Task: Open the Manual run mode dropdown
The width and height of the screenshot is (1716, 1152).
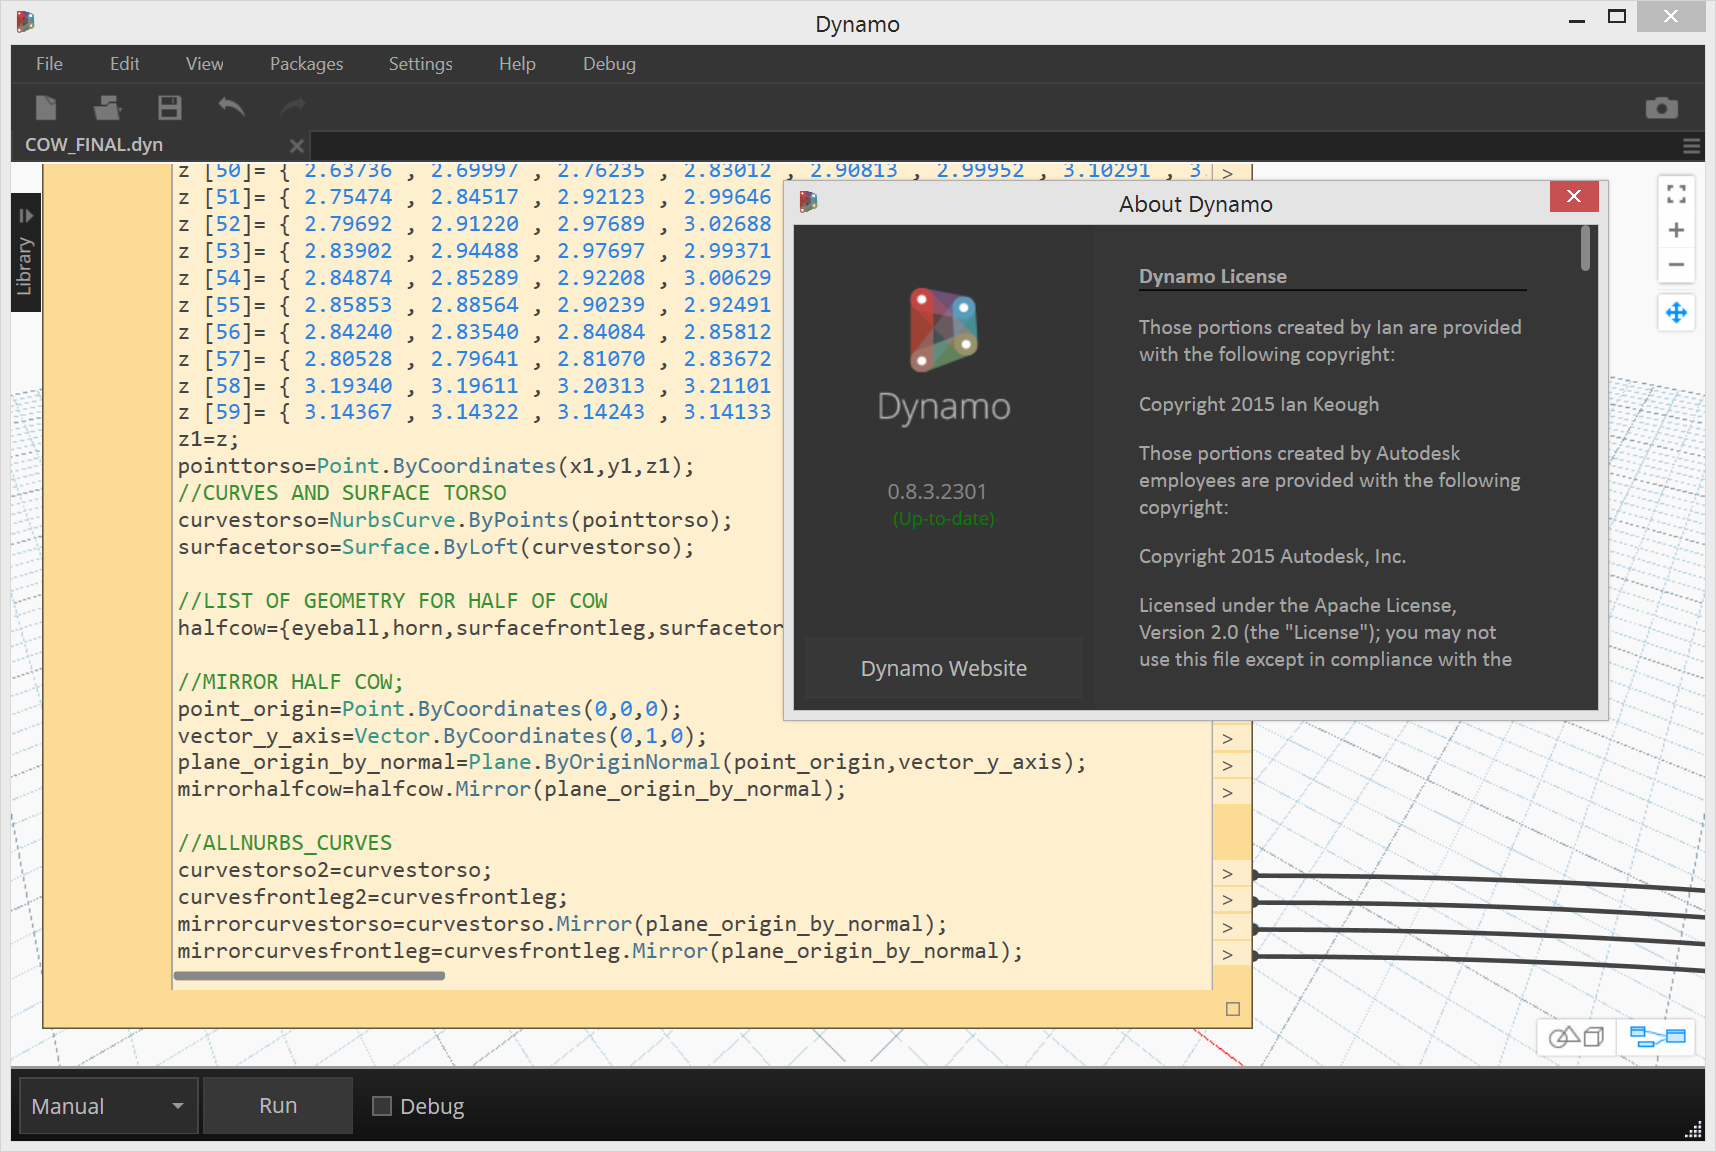Action: pyautogui.click(x=108, y=1106)
